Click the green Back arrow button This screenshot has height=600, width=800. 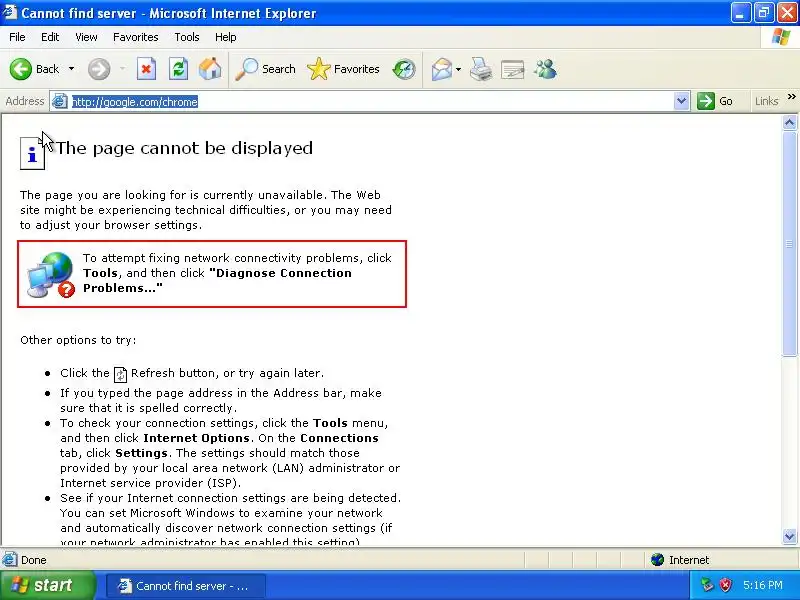click(21, 69)
